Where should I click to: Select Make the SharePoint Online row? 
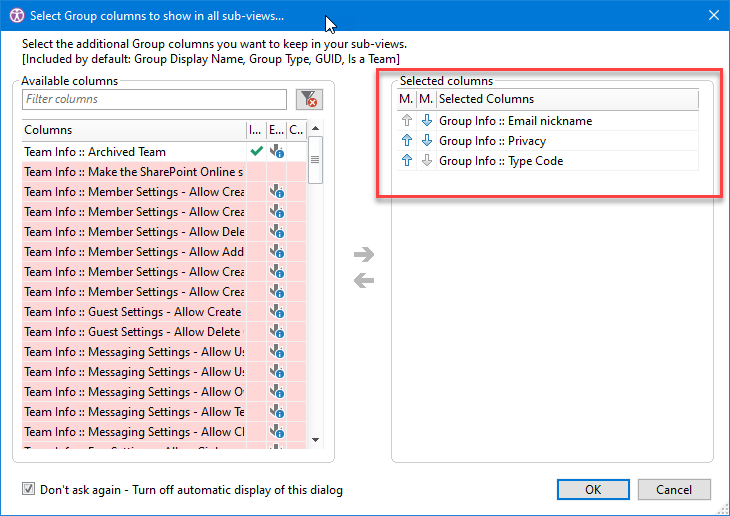(x=134, y=172)
